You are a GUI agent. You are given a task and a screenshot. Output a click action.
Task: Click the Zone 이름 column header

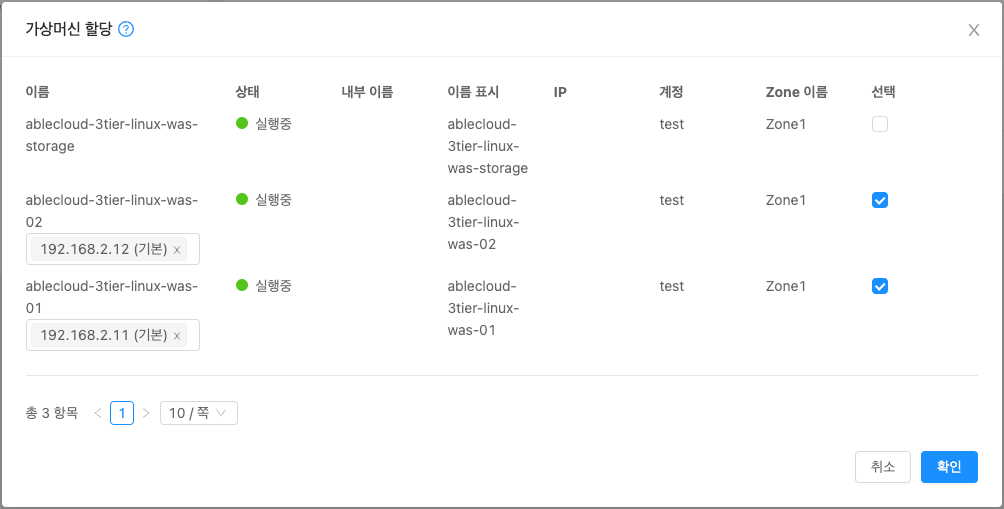tap(796, 92)
